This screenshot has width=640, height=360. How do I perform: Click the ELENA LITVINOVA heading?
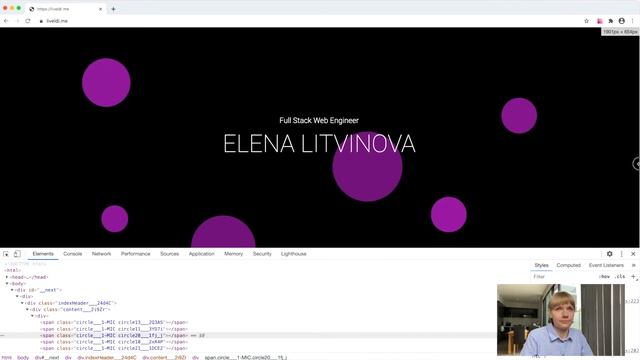(x=319, y=144)
